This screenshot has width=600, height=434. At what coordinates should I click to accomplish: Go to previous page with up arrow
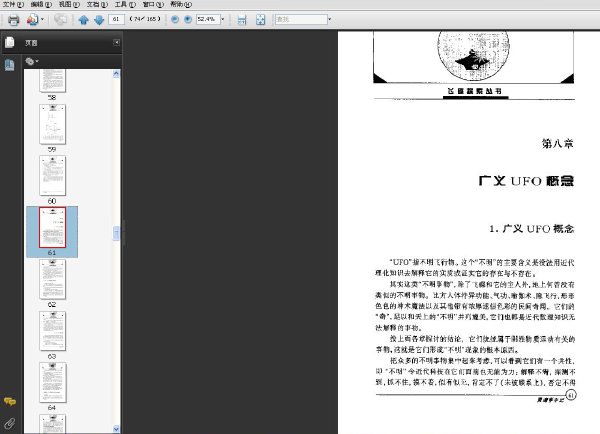point(83,20)
